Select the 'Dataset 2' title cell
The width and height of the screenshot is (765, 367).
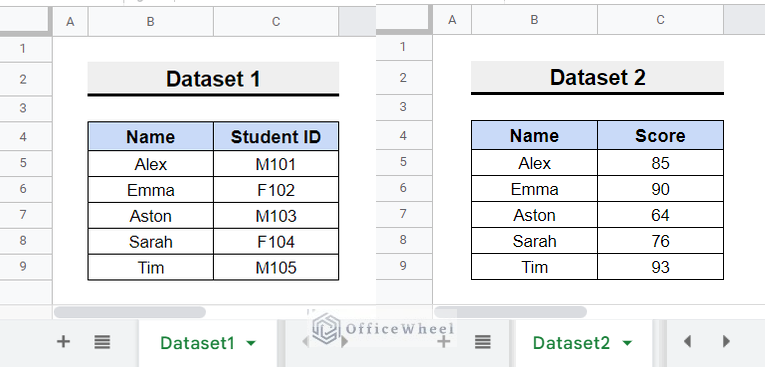pyautogui.click(x=597, y=77)
